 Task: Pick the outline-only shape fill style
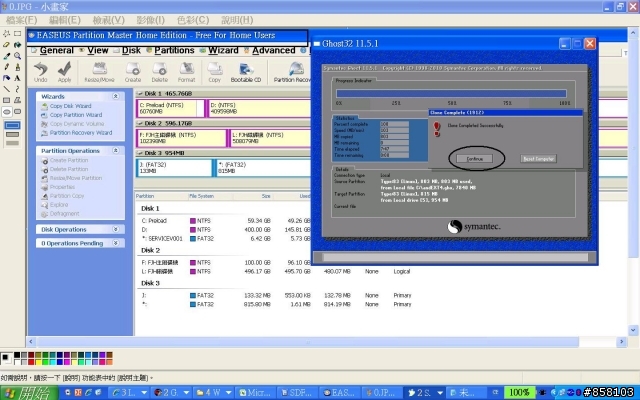point(12,125)
